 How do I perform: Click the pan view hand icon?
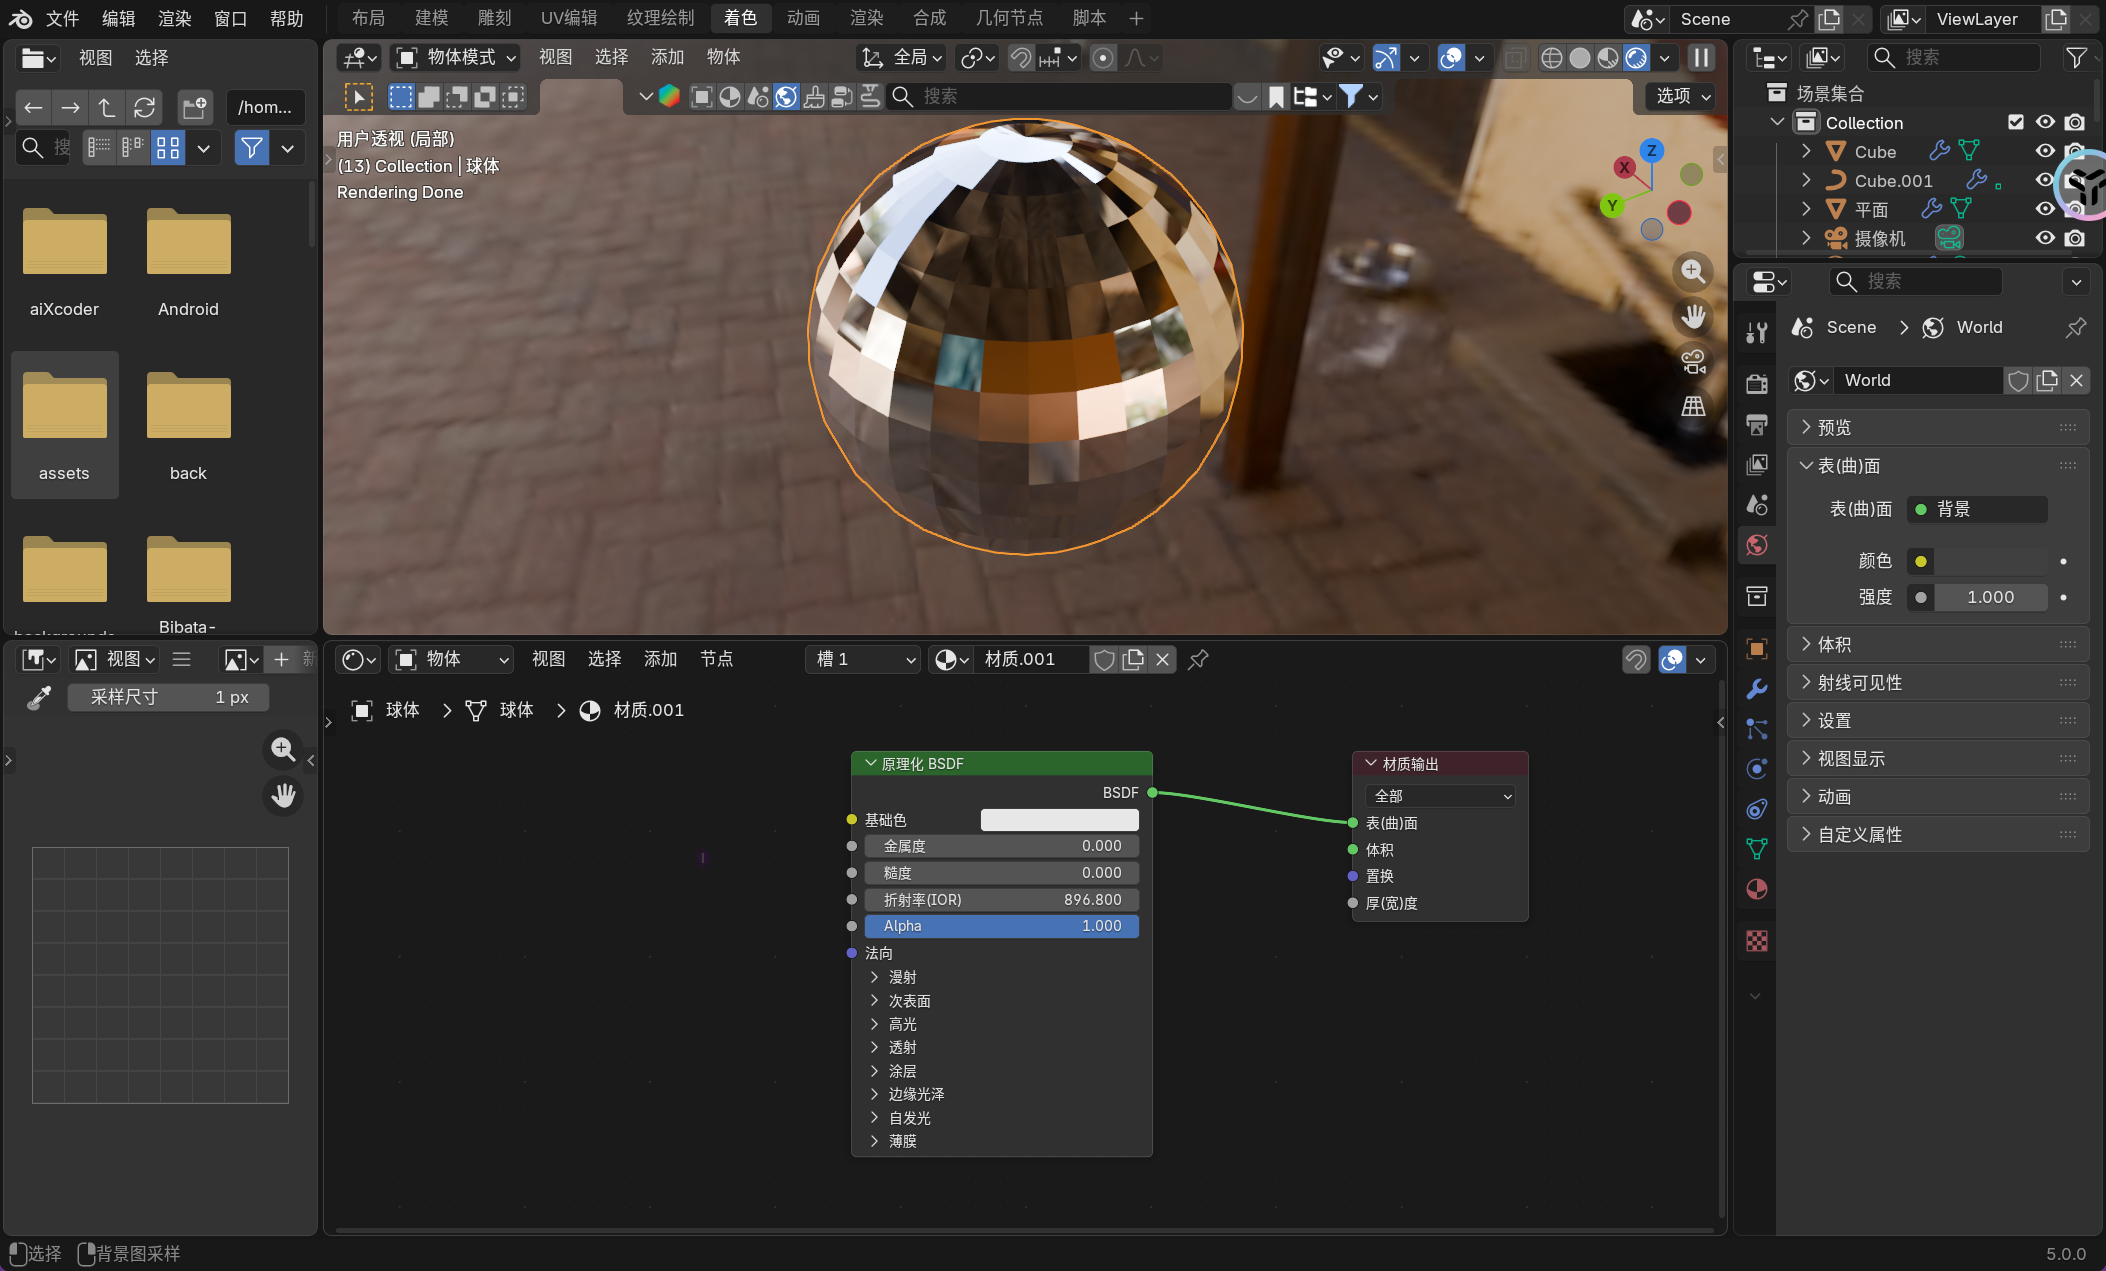pos(1692,316)
